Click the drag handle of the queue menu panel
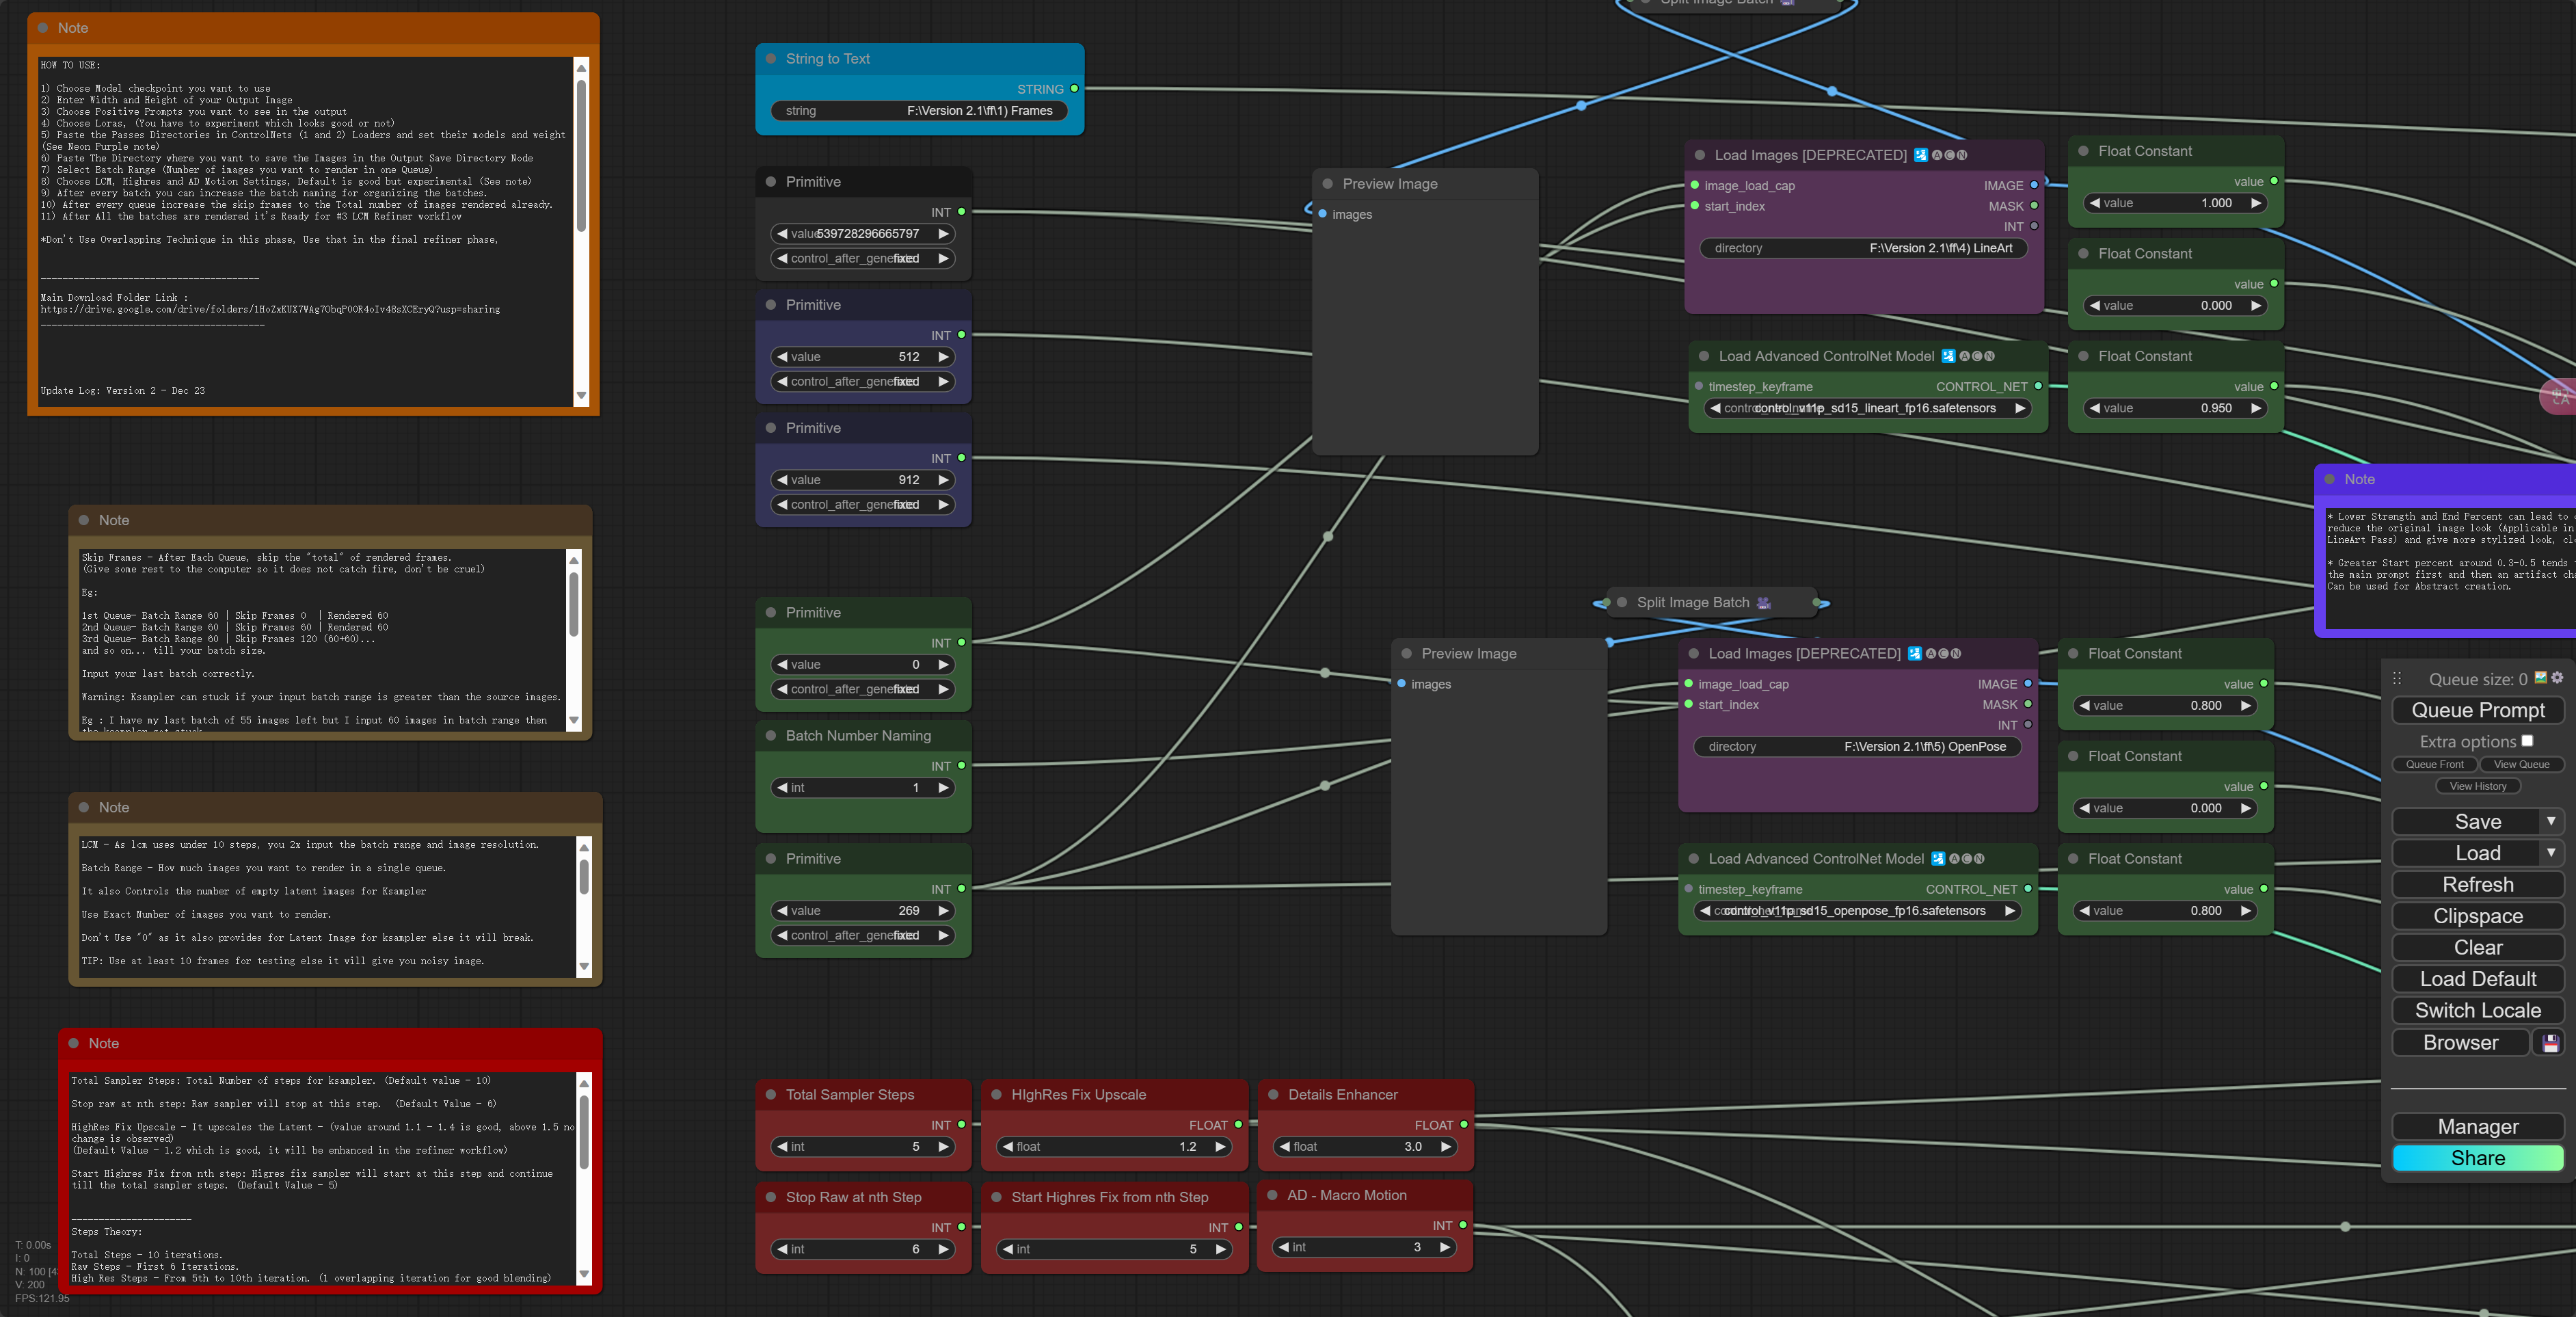 (x=2397, y=679)
